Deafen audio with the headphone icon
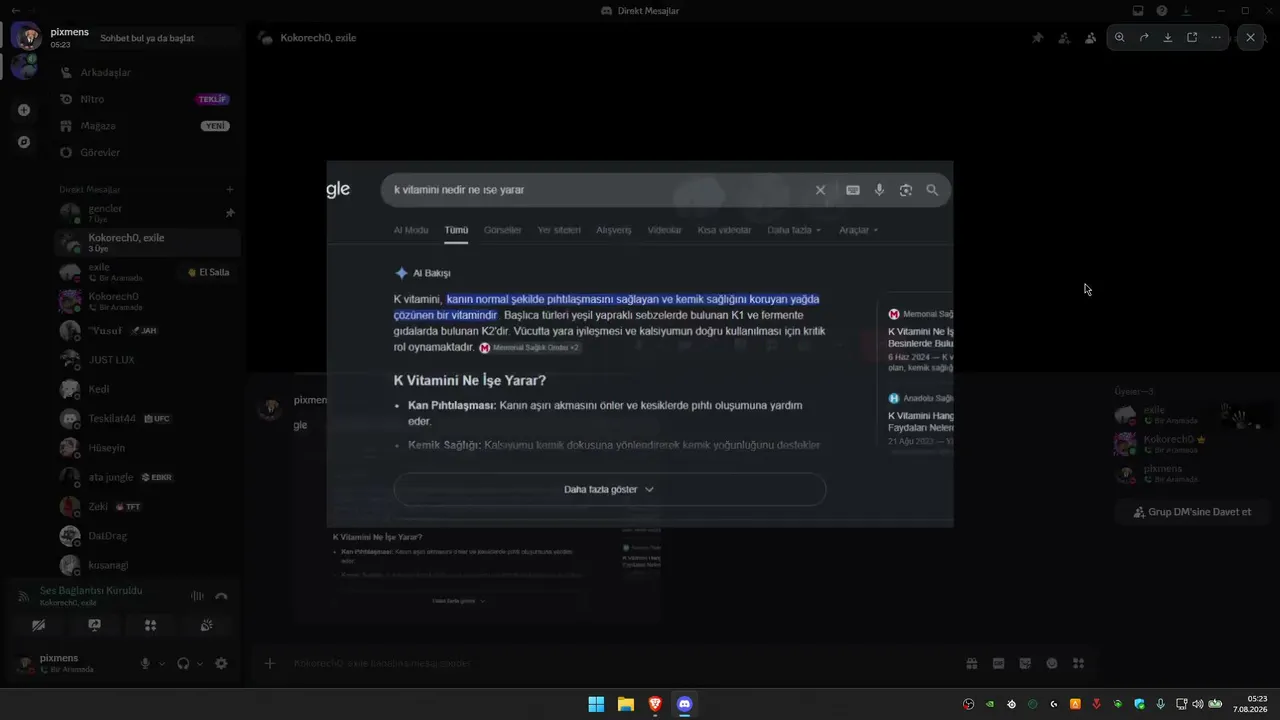 click(x=183, y=663)
